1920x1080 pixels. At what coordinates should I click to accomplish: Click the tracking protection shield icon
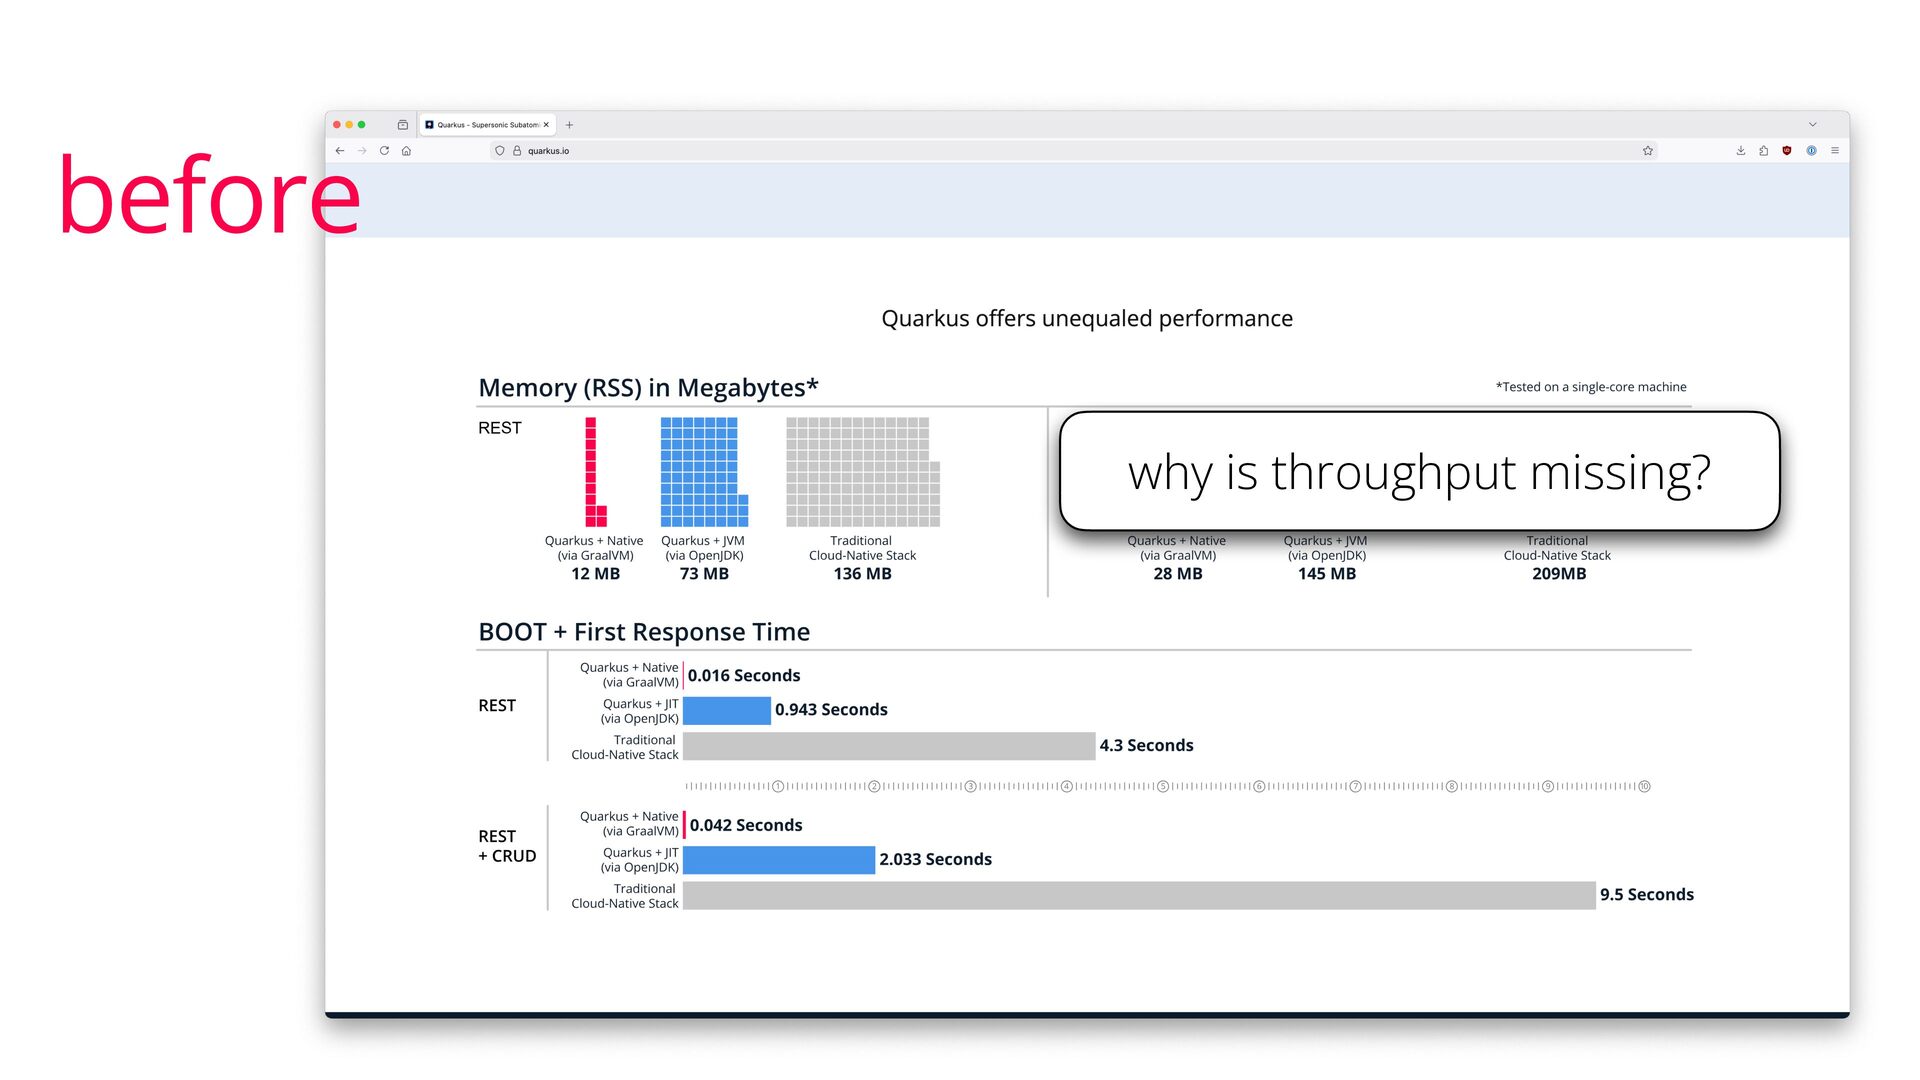point(500,151)
